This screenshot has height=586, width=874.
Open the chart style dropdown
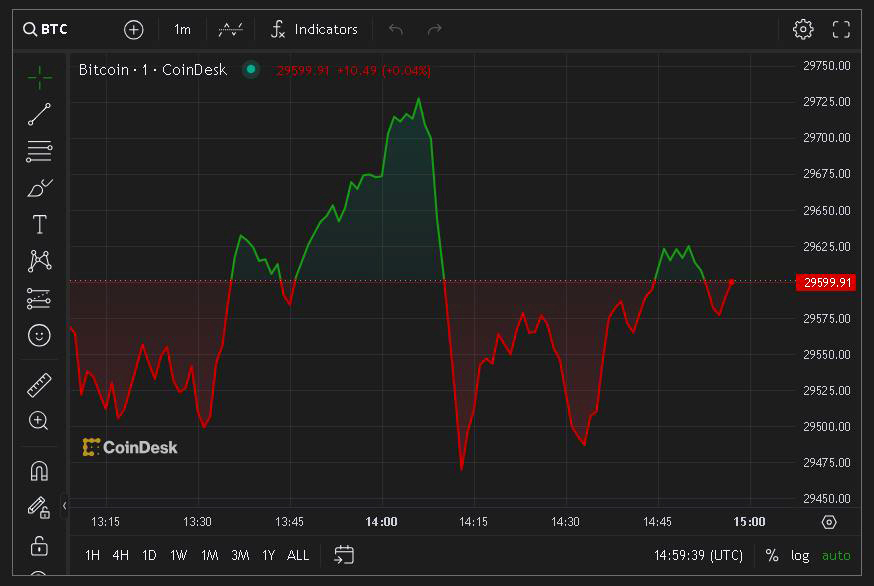230,29
